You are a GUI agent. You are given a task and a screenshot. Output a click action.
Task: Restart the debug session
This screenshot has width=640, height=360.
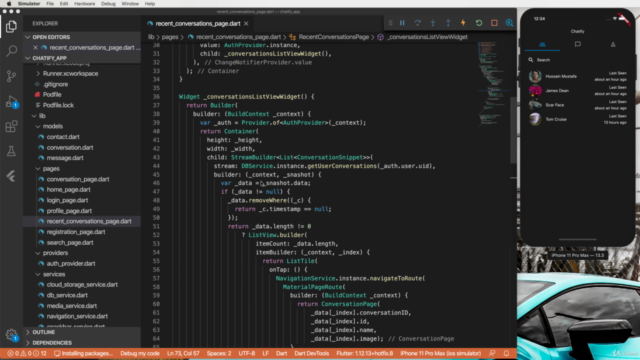(x=479, y=23)
